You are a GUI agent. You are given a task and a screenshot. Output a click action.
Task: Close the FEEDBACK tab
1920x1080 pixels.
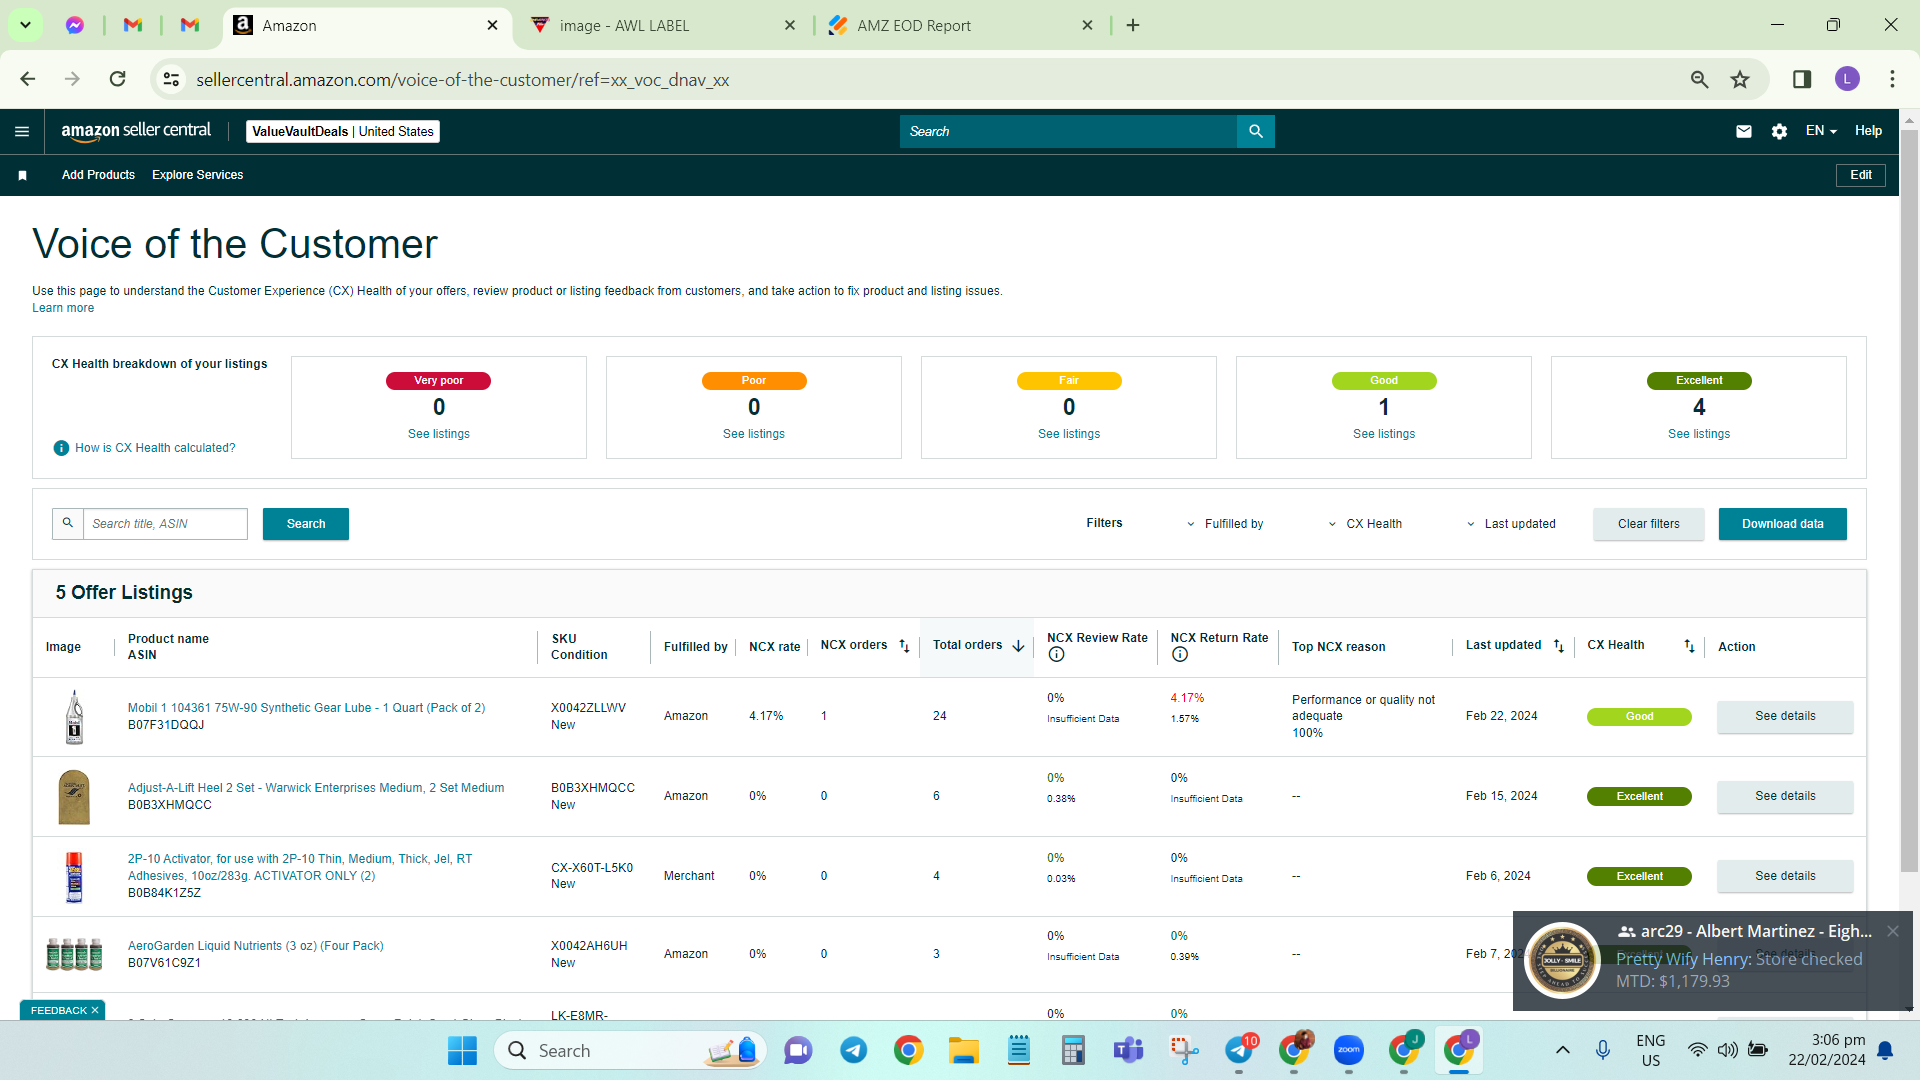pyautogui.click(x=95, y=1011)
